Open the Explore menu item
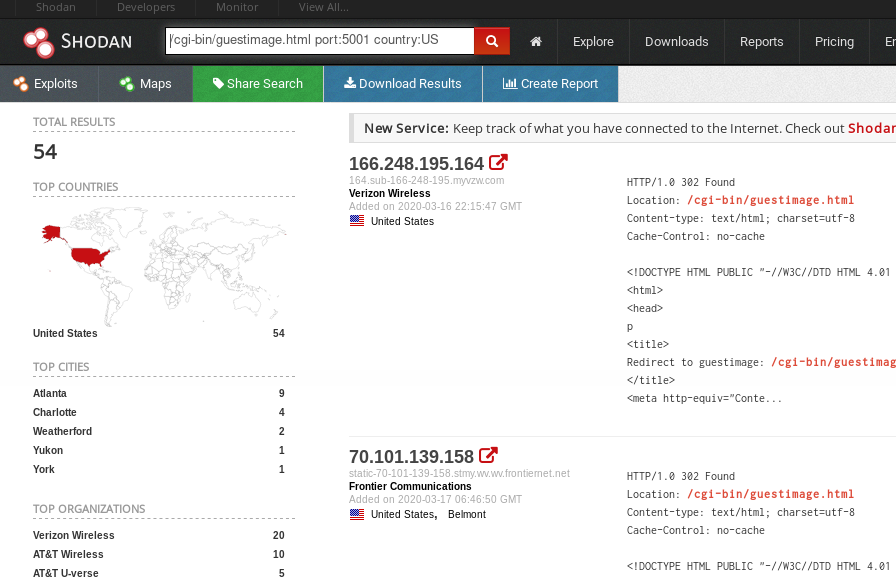The image size is (896, 580). (x=593, y=42)
